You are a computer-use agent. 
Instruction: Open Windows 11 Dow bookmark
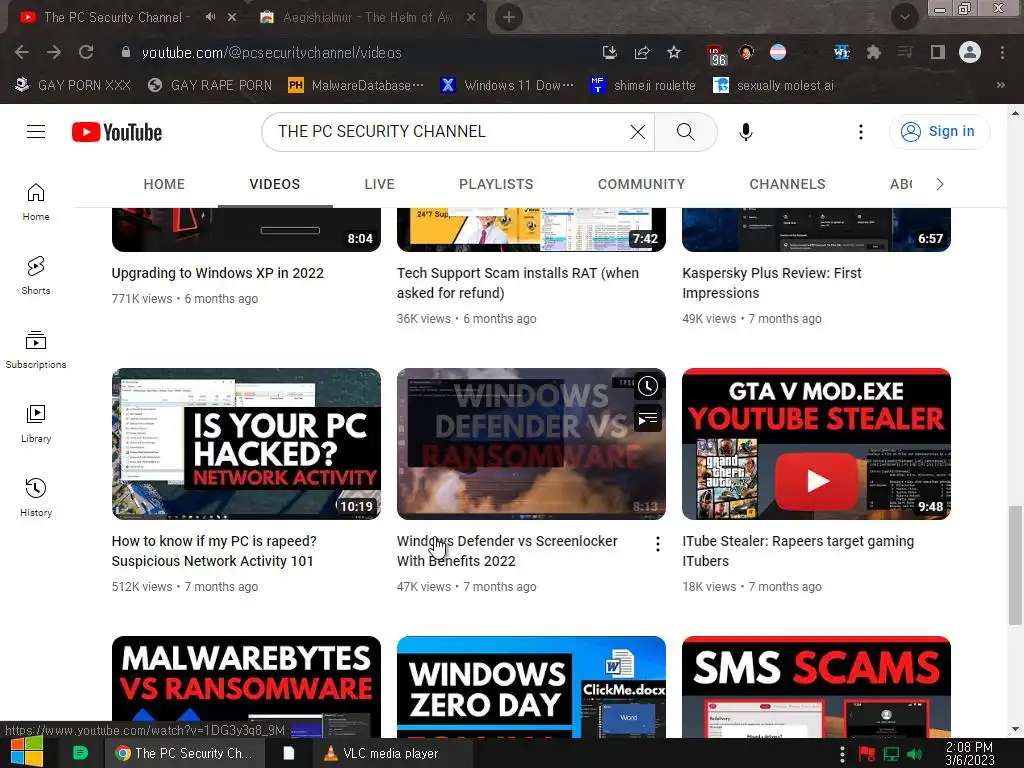(507, 85)
